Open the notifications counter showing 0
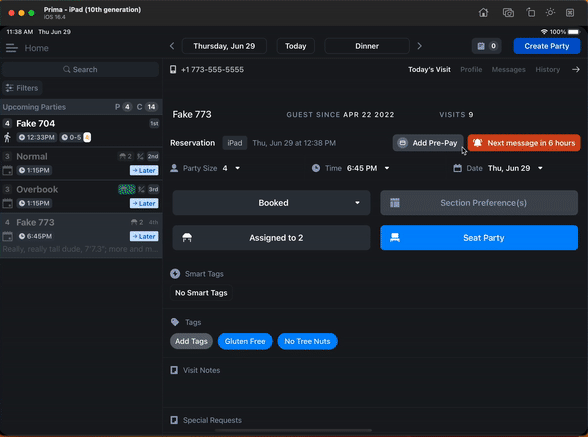 pyautogui.click(x=487, y=46)
